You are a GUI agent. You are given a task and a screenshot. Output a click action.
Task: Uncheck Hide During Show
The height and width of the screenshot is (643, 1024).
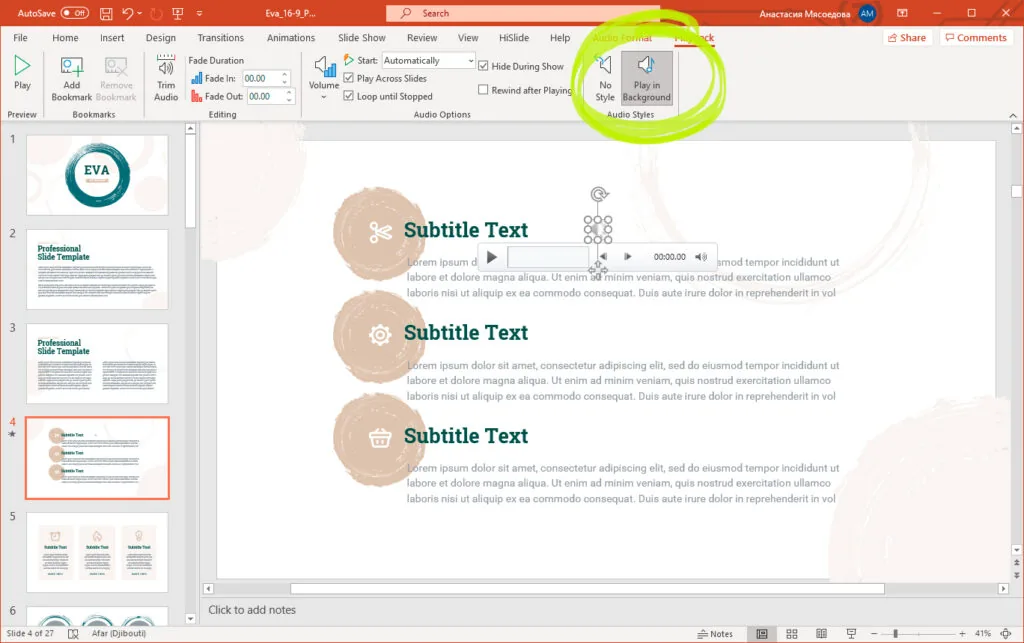coord(483,66)
